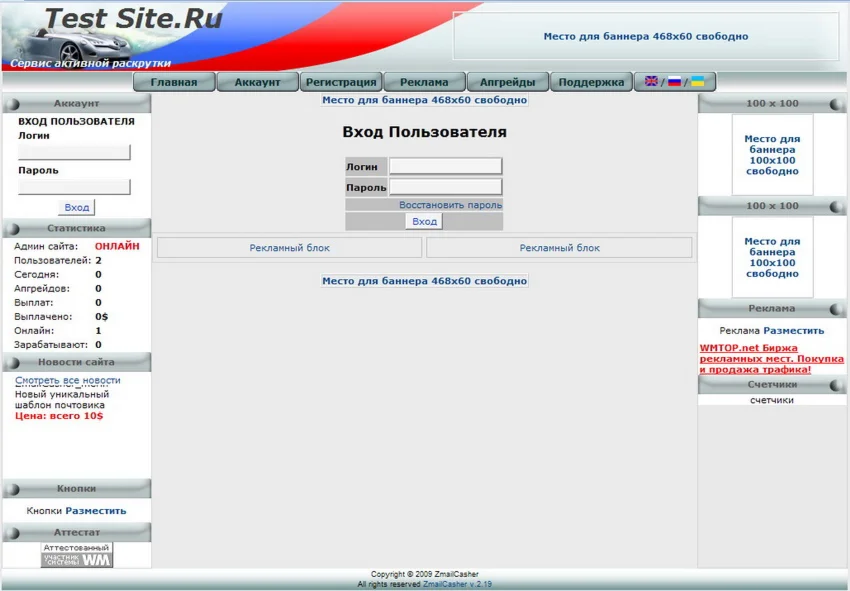Click the Зарабатывают statistic row
Screen dimensions: 850x591
pos(58,344)
